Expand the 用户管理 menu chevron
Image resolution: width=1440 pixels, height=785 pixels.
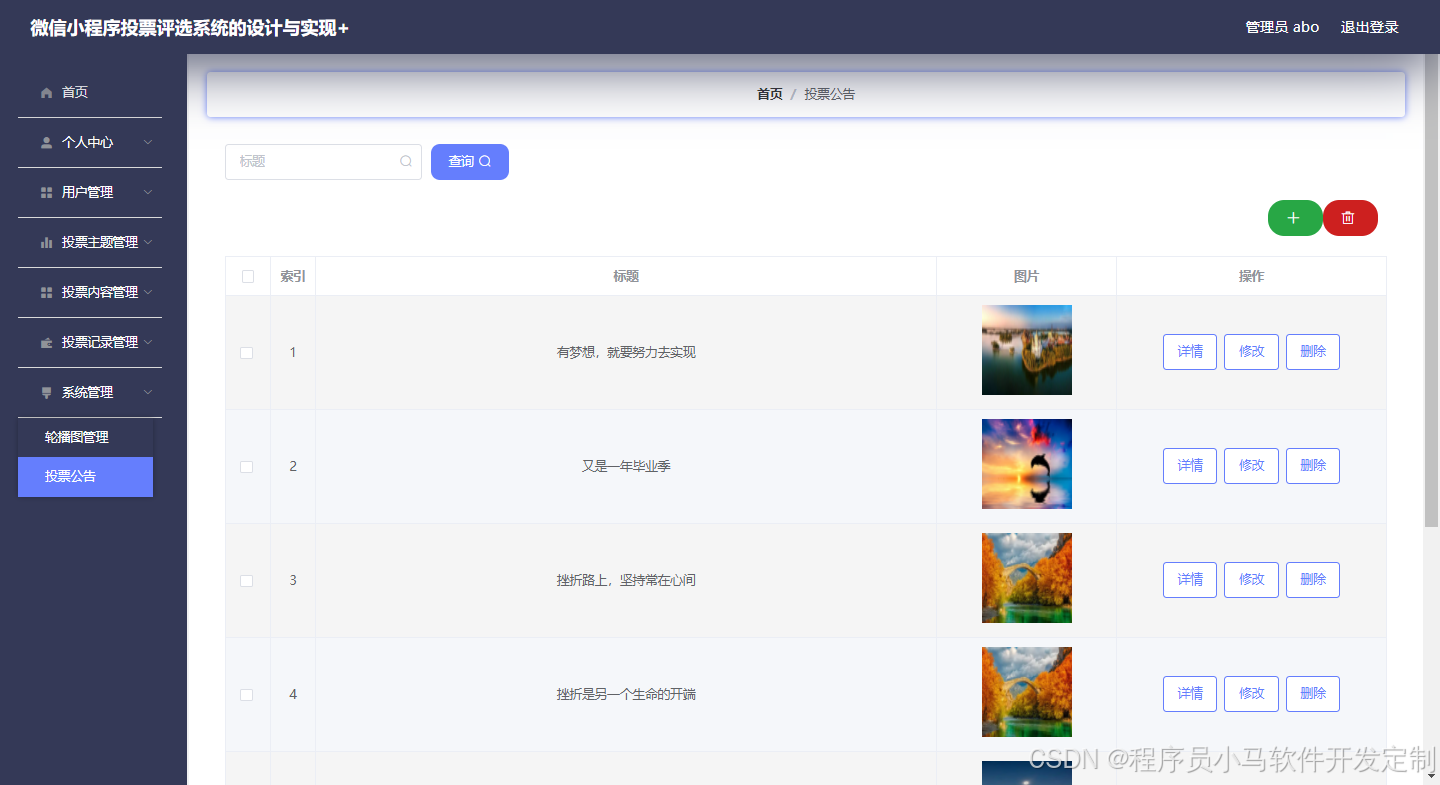[x=148, y=192]
